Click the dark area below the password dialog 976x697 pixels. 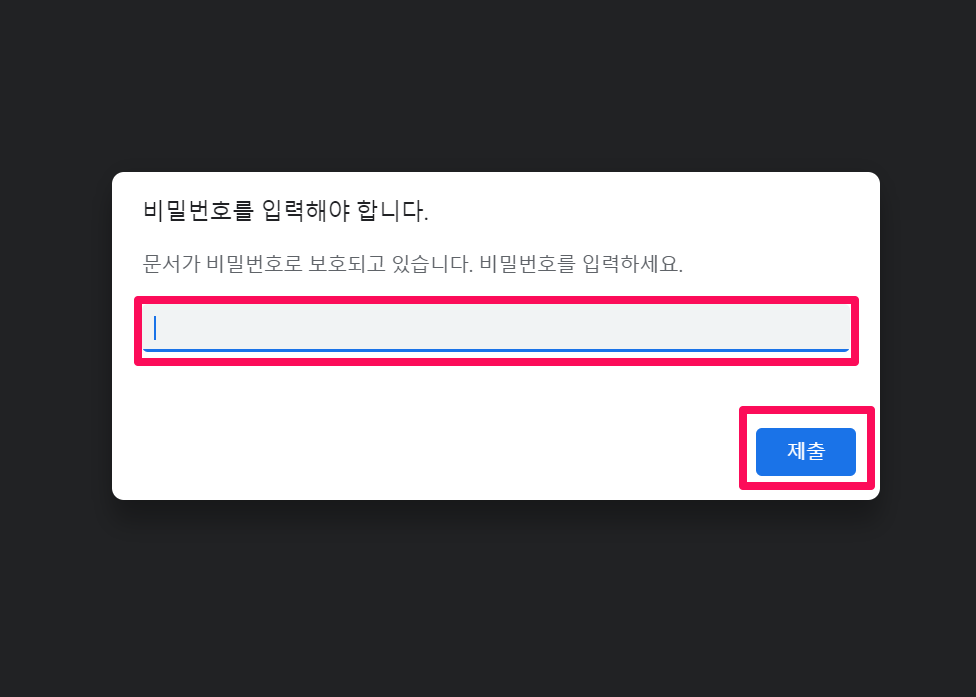(488, 598)
